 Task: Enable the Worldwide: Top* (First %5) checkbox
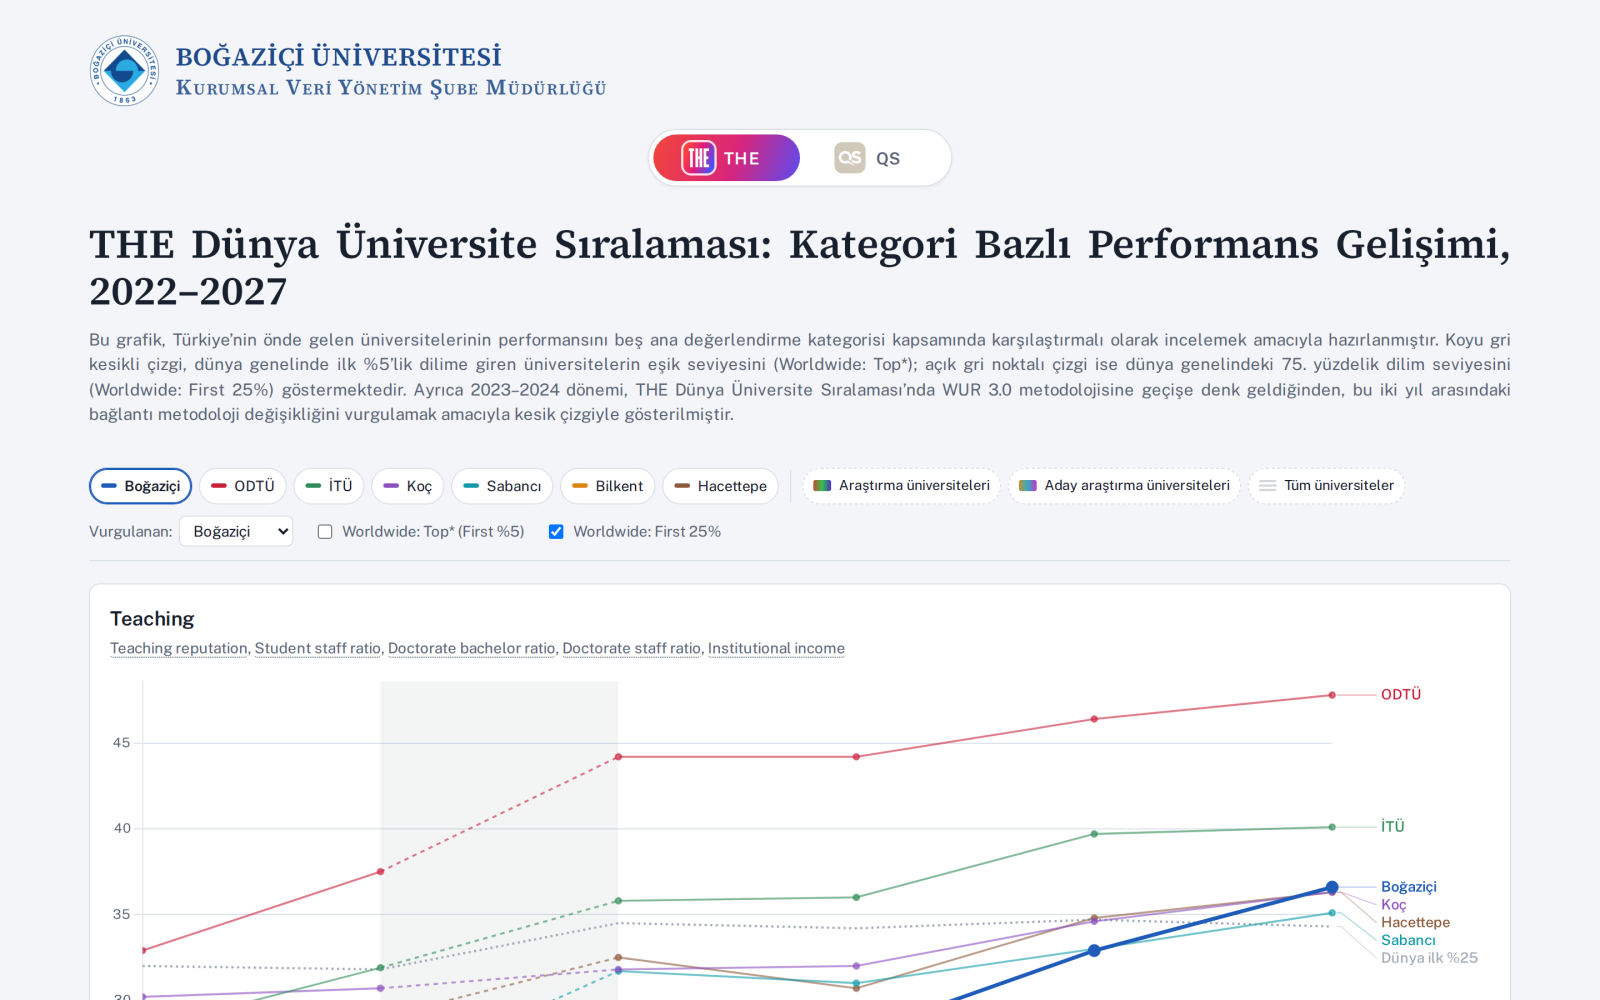click(325, 532)
